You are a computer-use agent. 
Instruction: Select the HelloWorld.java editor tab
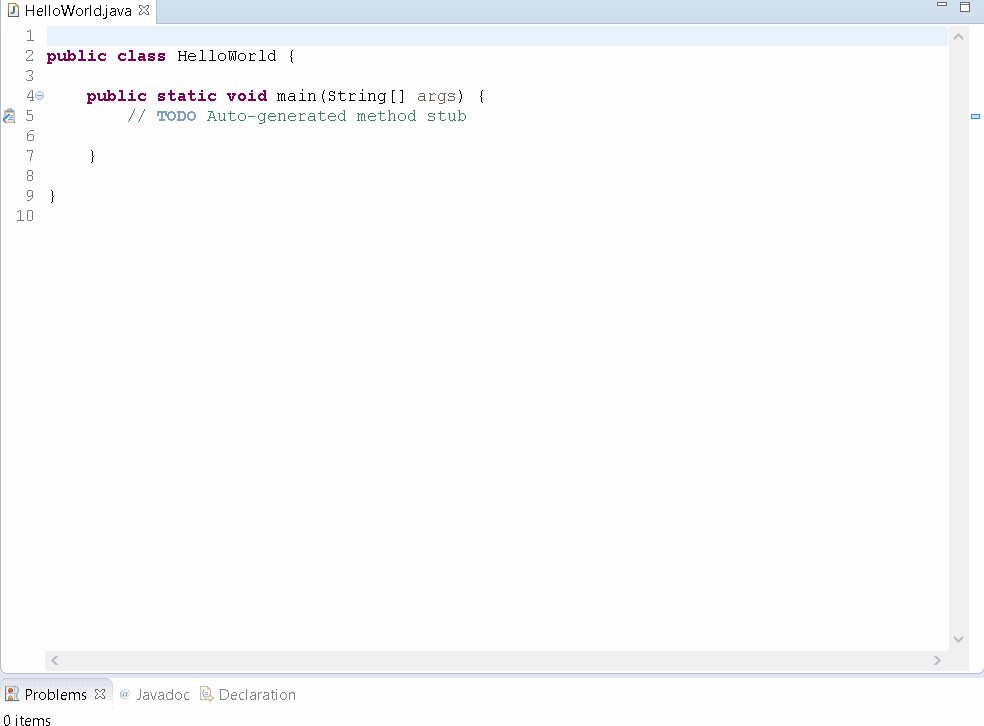coord(70,11)
